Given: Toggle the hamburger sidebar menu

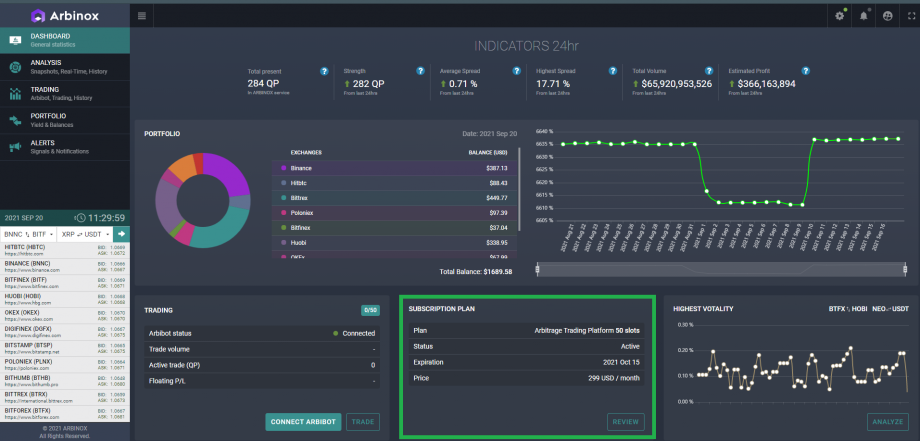Looking at the screenshot, I should tap(142, 16).
